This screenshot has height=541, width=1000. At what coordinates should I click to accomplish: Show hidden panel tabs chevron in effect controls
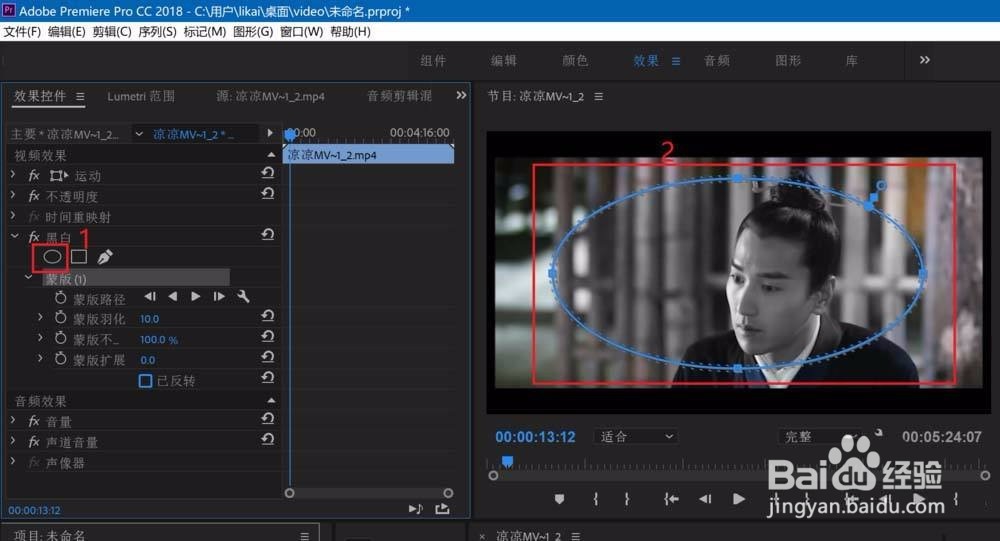pyautogui.click(x=461, y=95)
